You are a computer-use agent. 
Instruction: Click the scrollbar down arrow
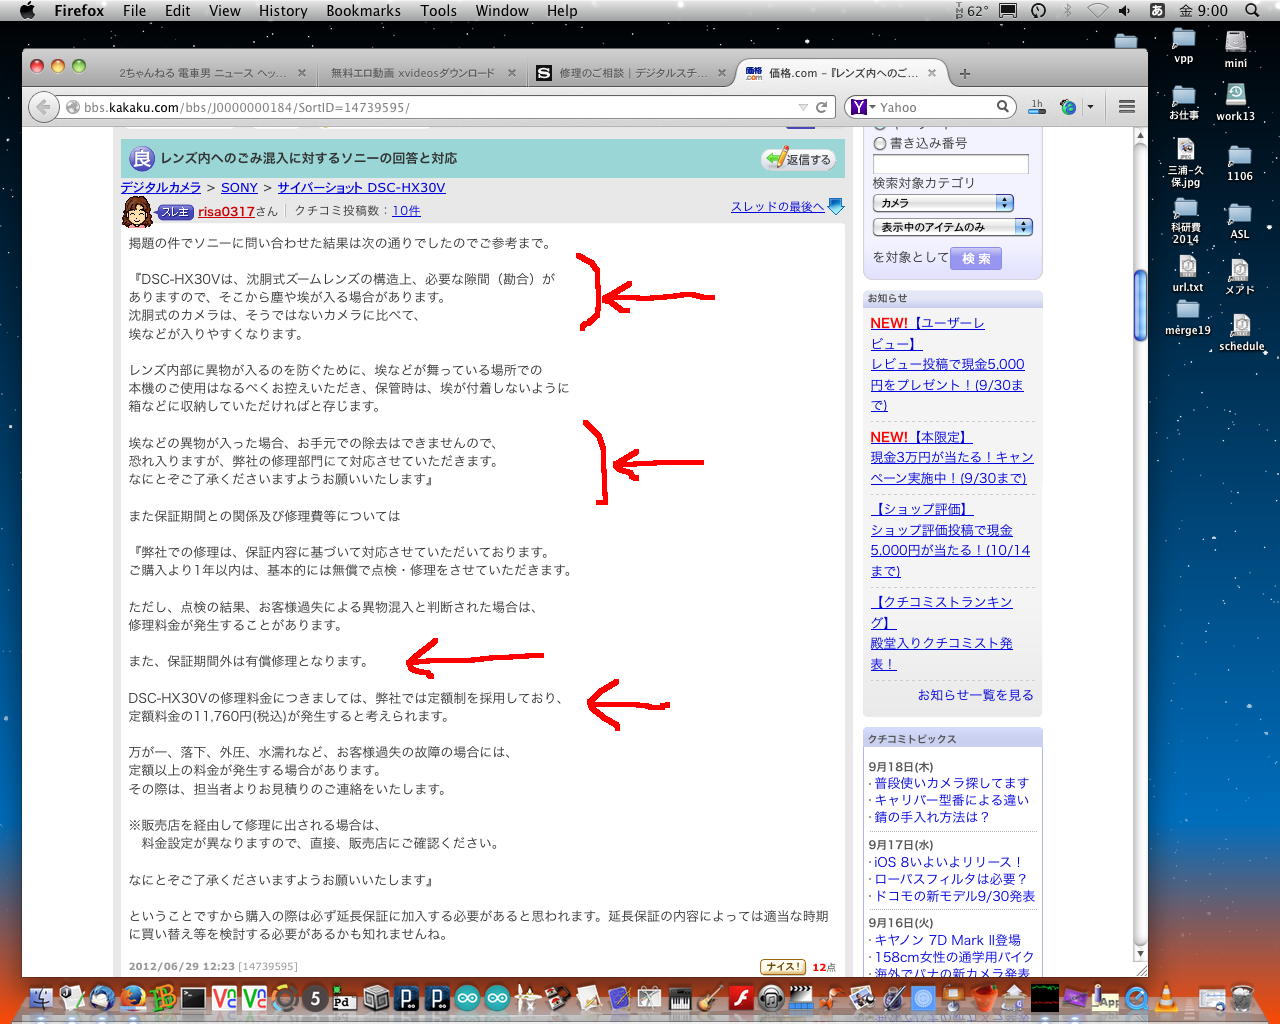point(1140,954)
